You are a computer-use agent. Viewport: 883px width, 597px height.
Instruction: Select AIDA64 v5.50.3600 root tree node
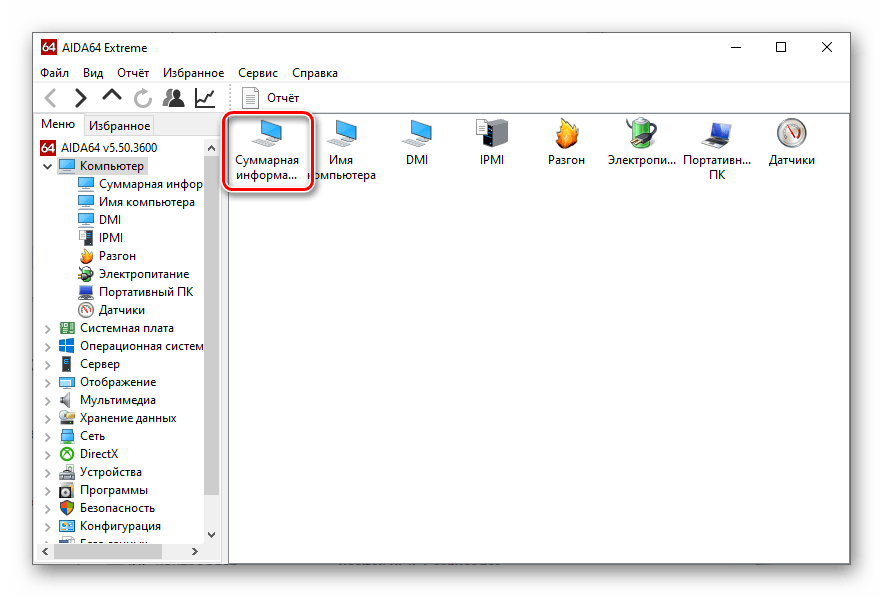(x=109, y=148)
